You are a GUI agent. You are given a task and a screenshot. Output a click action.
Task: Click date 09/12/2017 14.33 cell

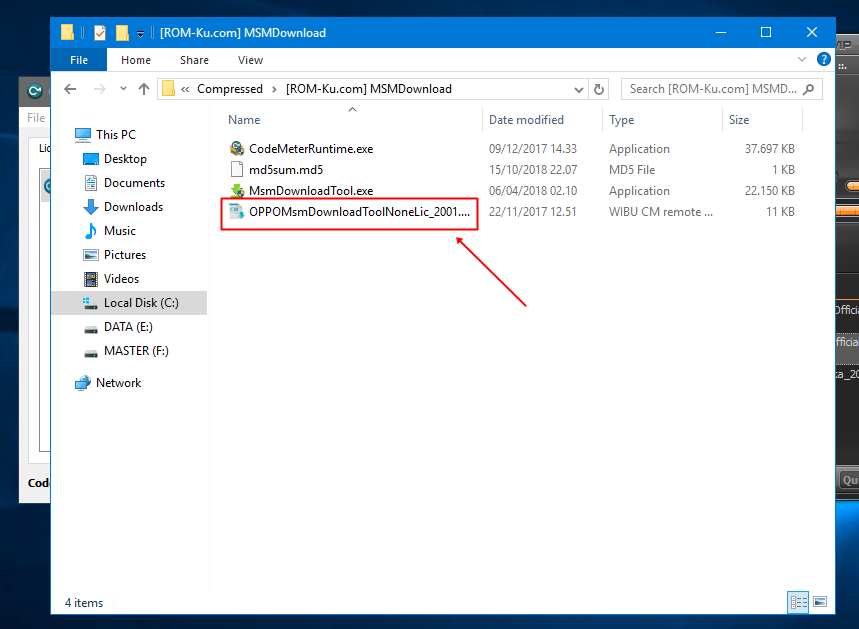[x=532, y=148]
